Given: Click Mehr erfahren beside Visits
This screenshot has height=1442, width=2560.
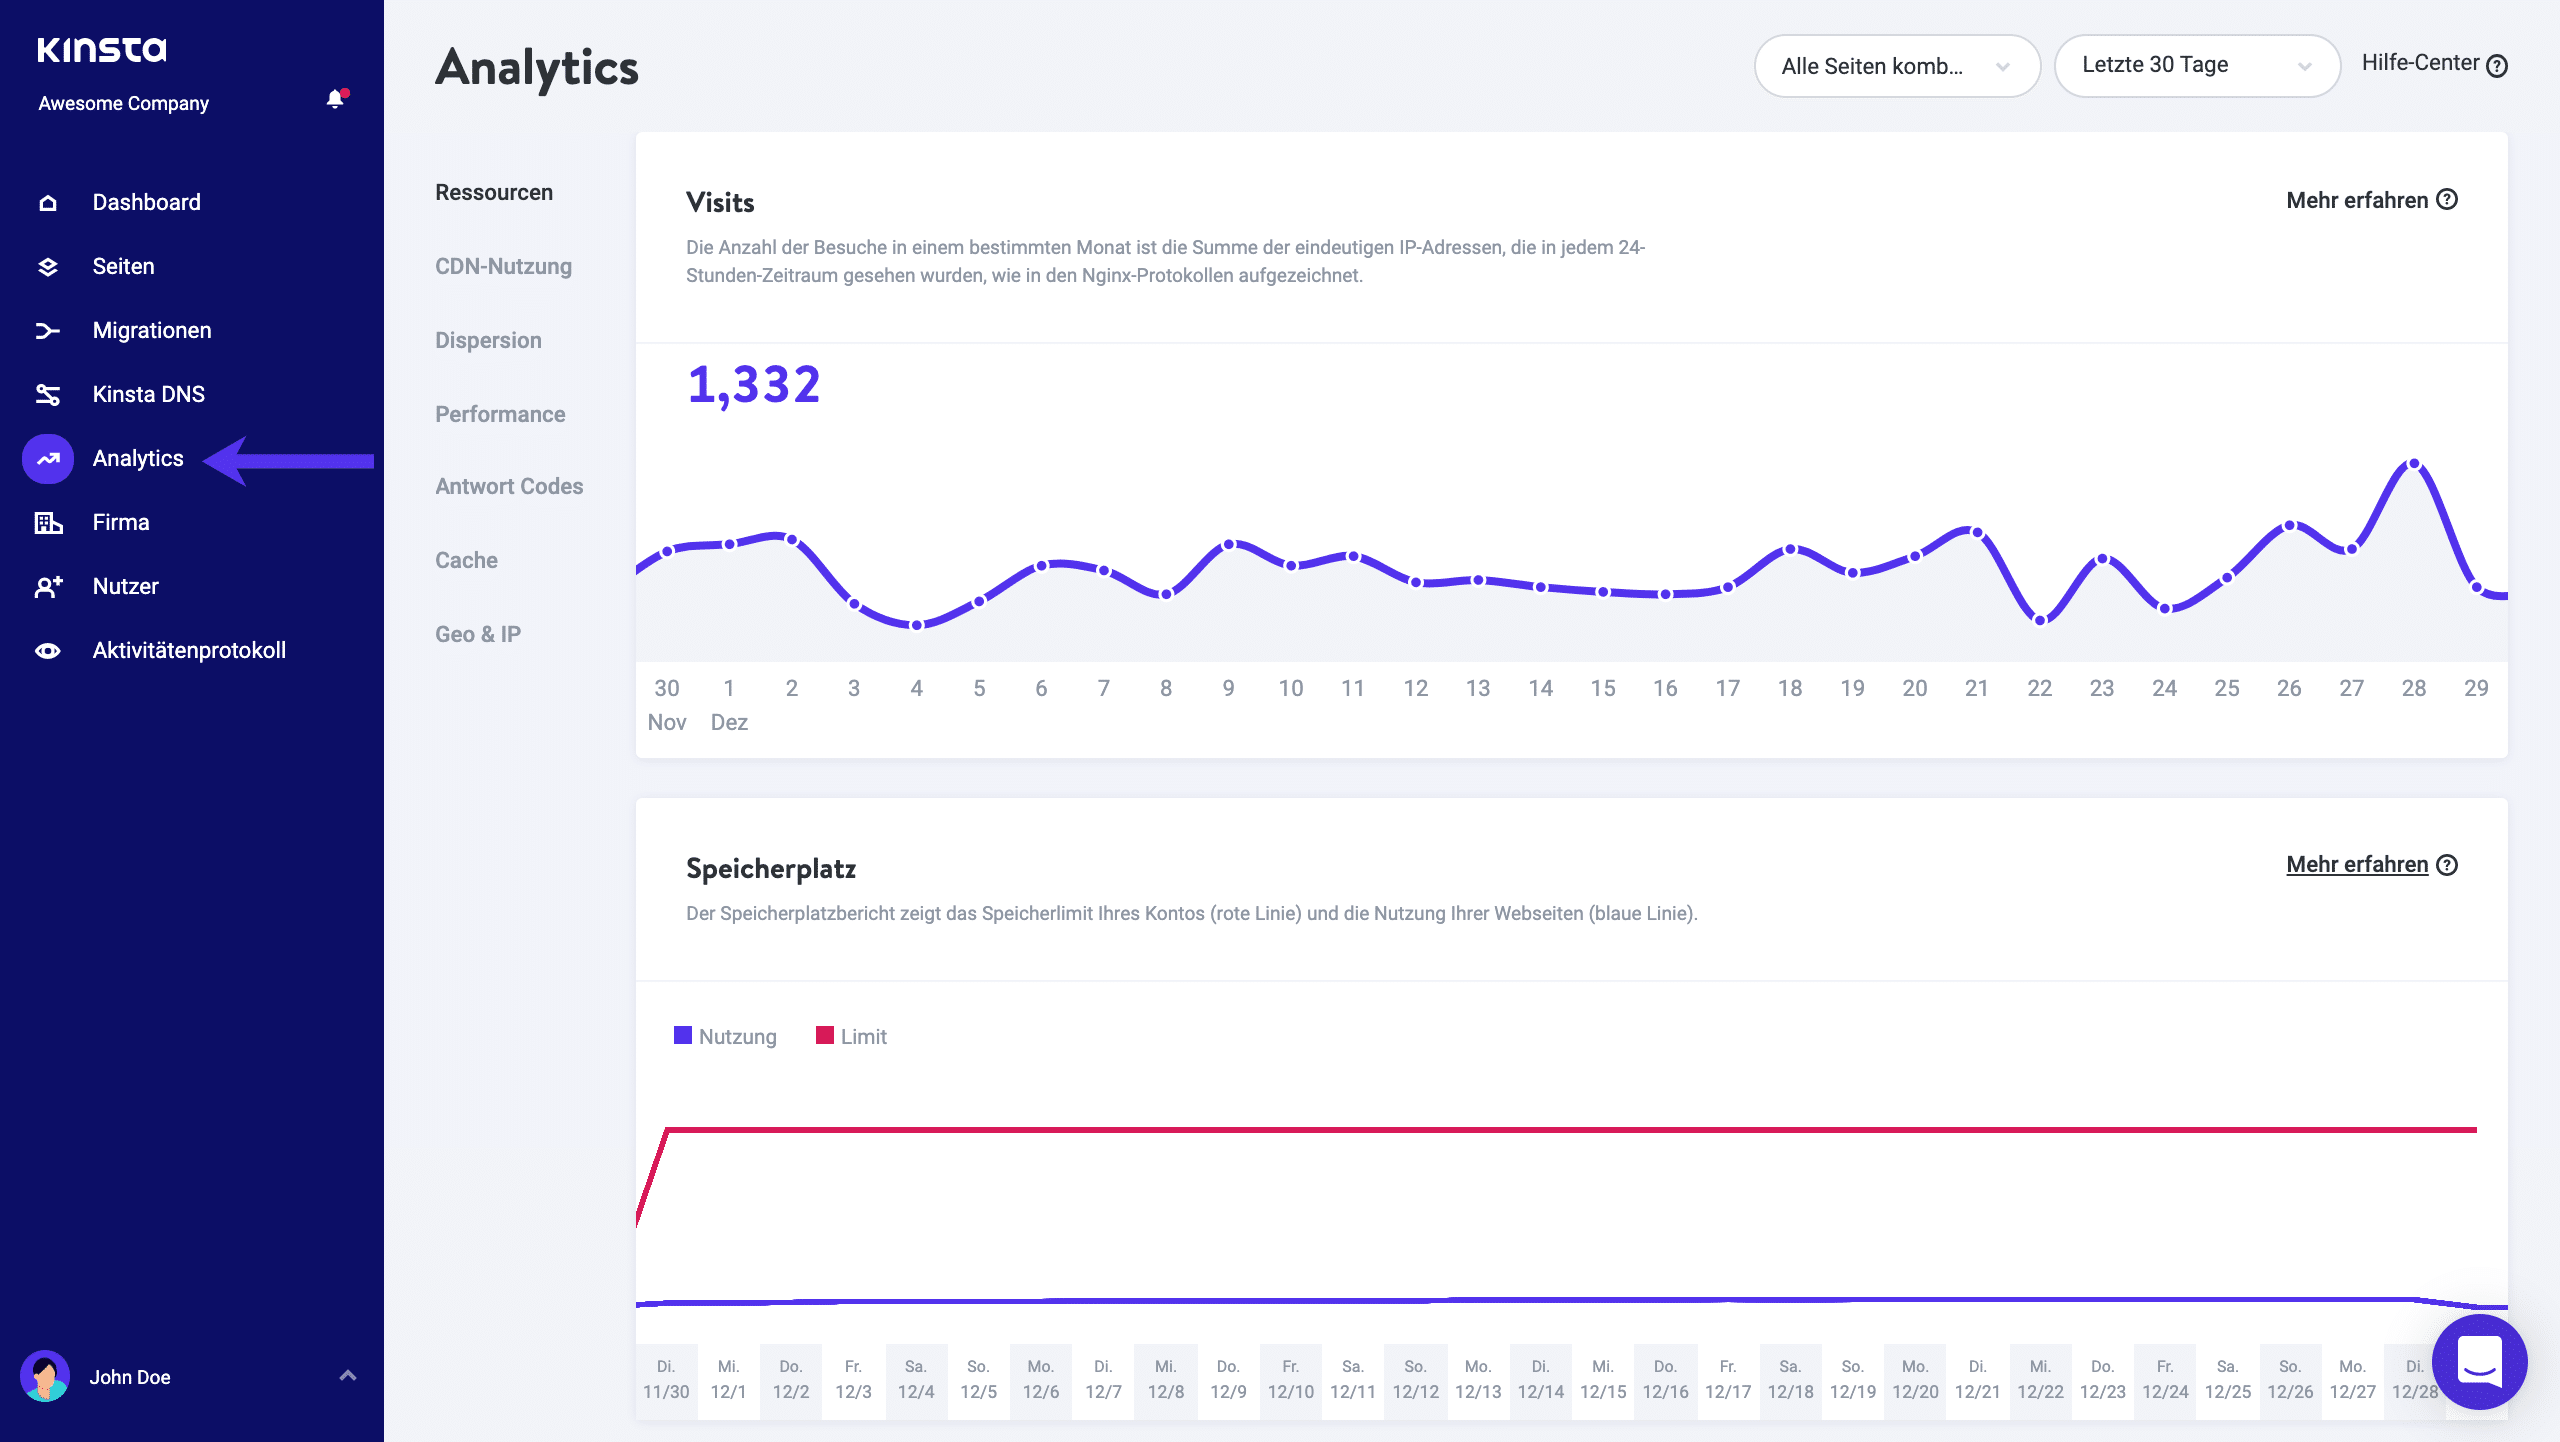Looking at the screenshot, I should (2359, 200).
